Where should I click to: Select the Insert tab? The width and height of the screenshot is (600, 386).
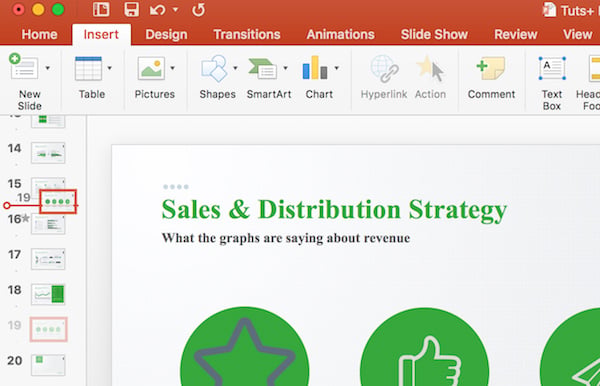pos(101,34)
